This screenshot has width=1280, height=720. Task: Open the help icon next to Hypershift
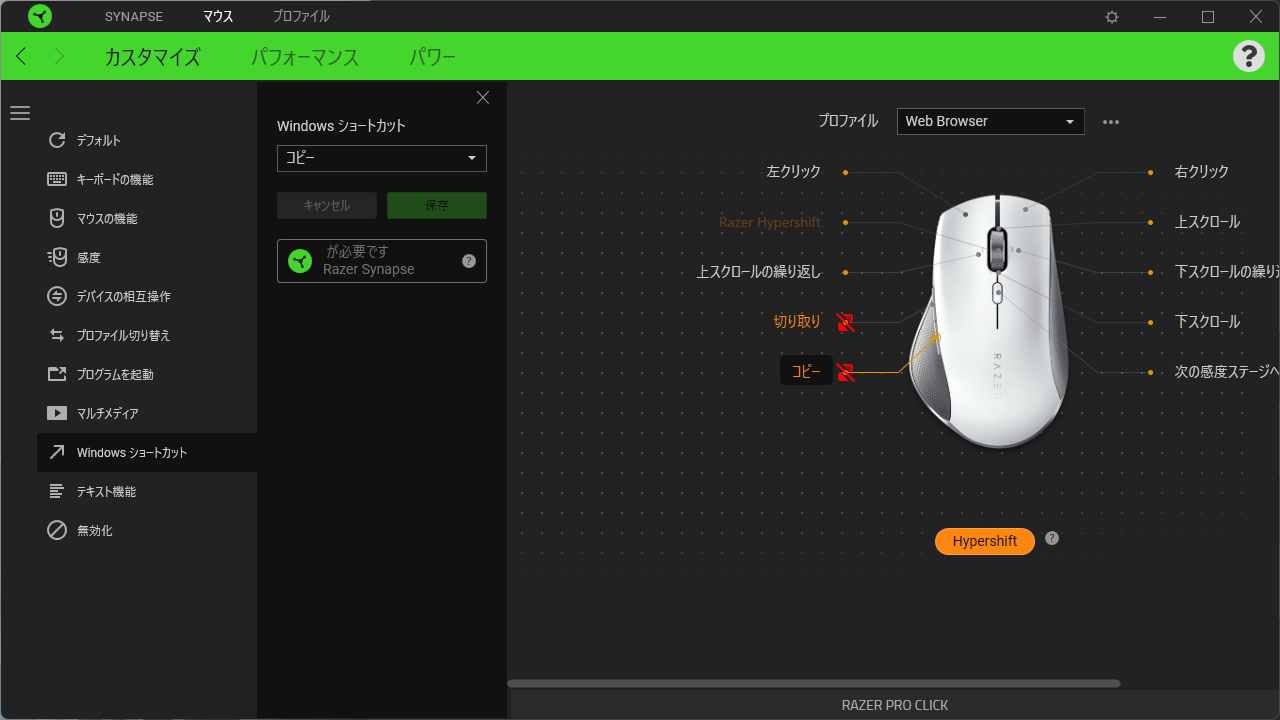pyautogui.click(x=1052, y=538)
